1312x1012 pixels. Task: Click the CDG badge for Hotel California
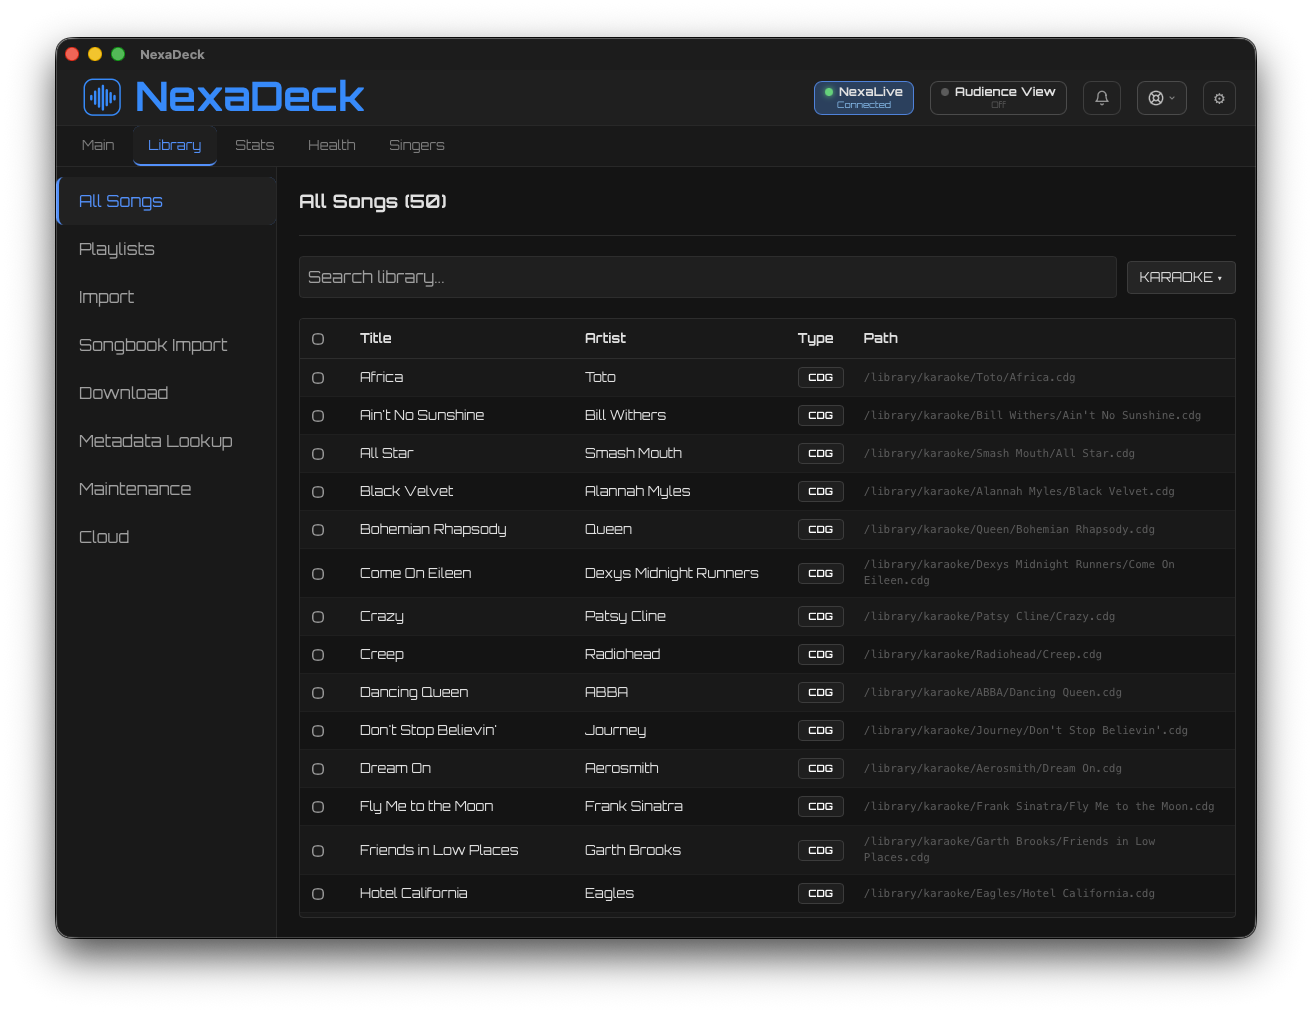[x=820, y=893]
